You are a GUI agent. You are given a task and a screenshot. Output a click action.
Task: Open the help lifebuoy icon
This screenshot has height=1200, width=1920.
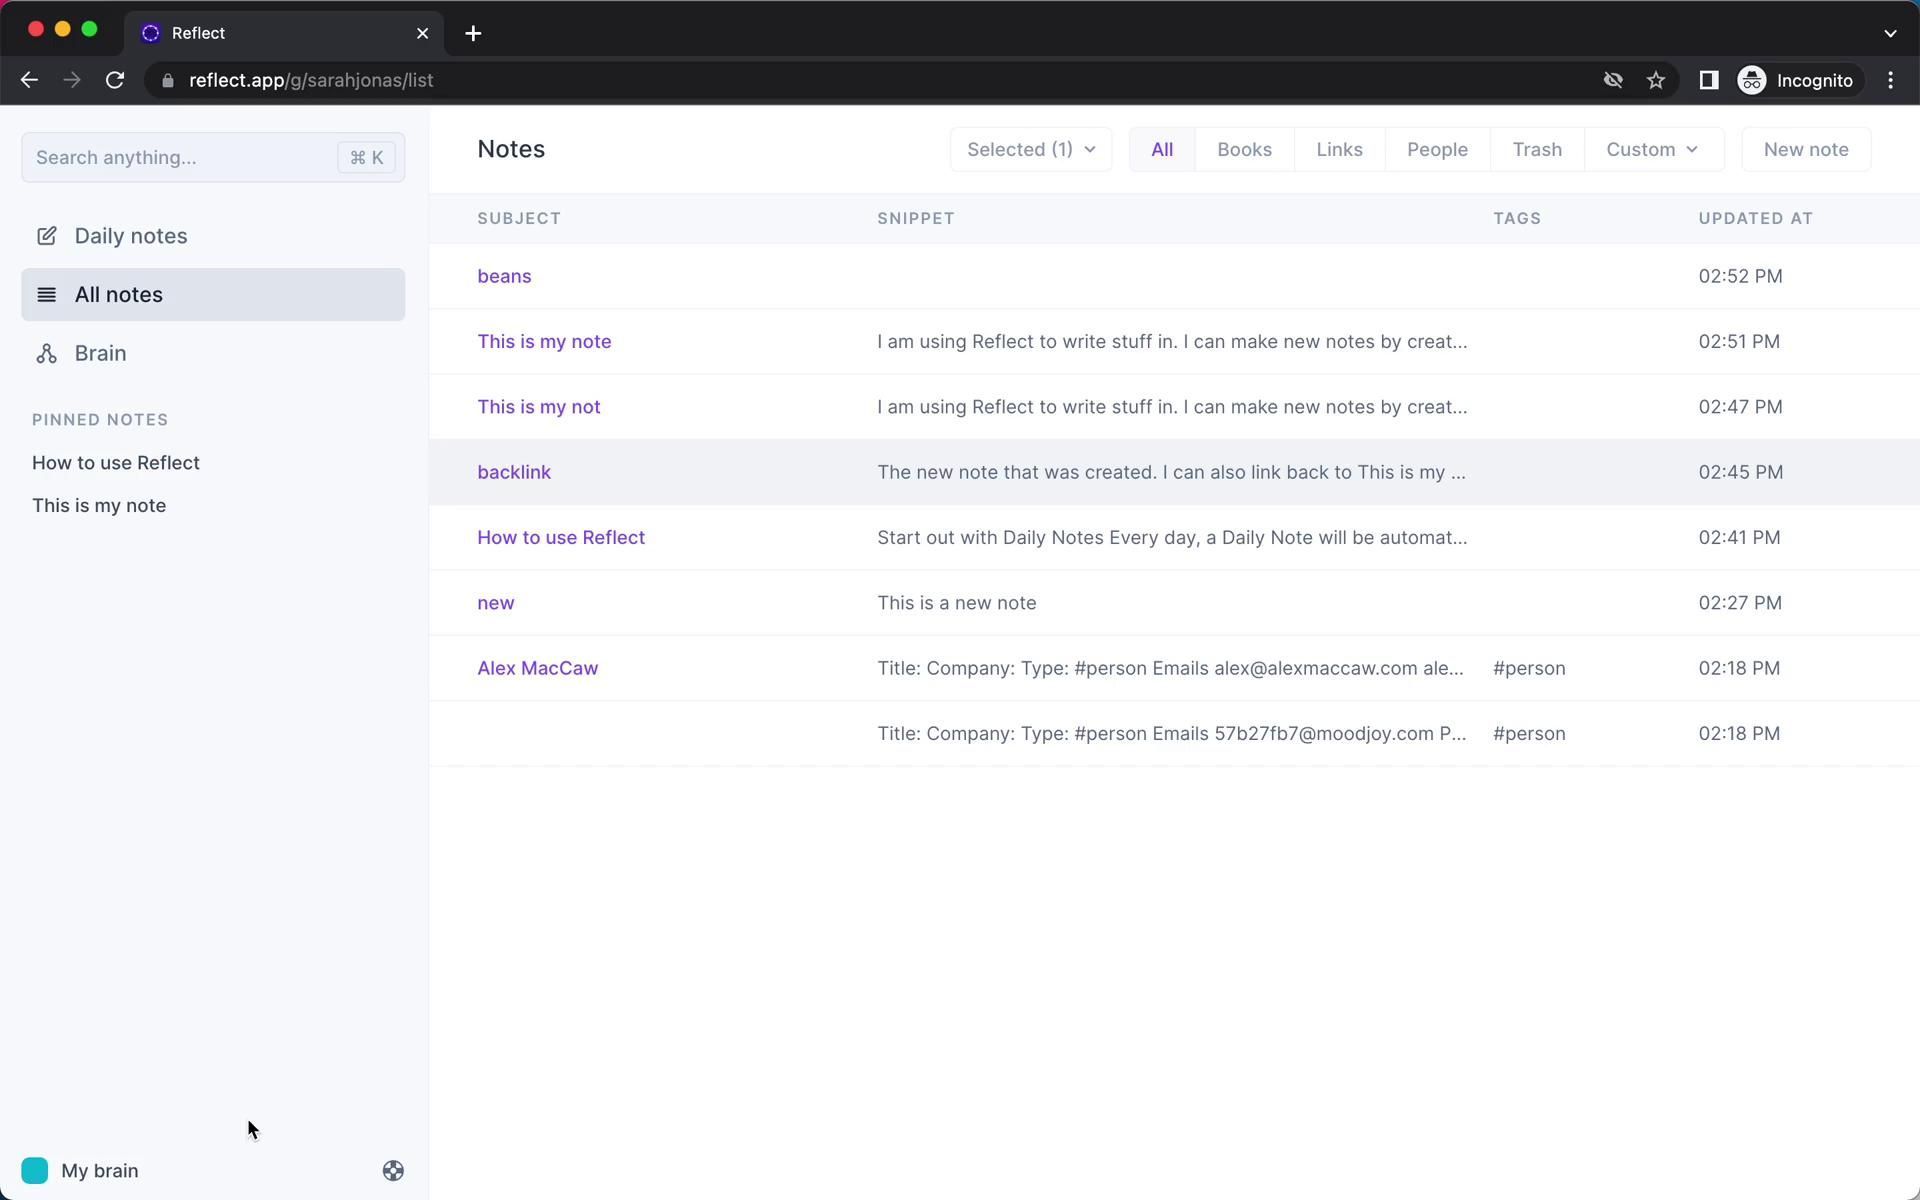[393, 1171]
